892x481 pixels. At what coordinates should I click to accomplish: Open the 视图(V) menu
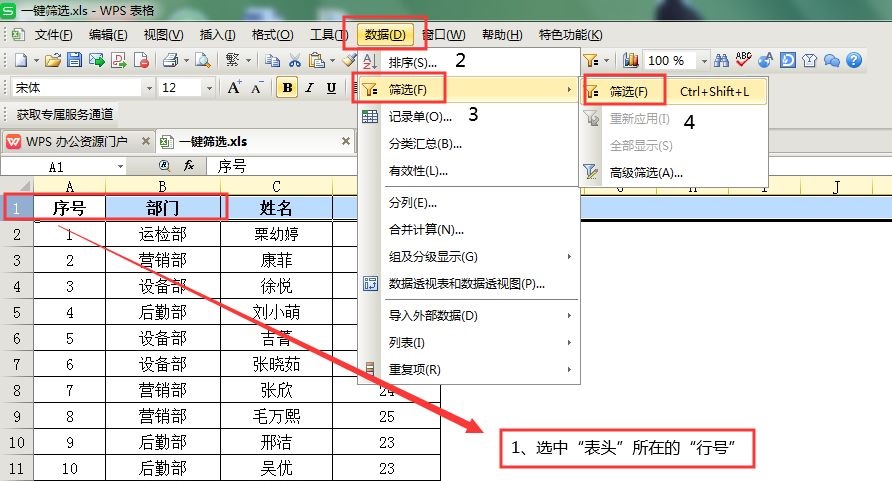click(x=163, y=35)
